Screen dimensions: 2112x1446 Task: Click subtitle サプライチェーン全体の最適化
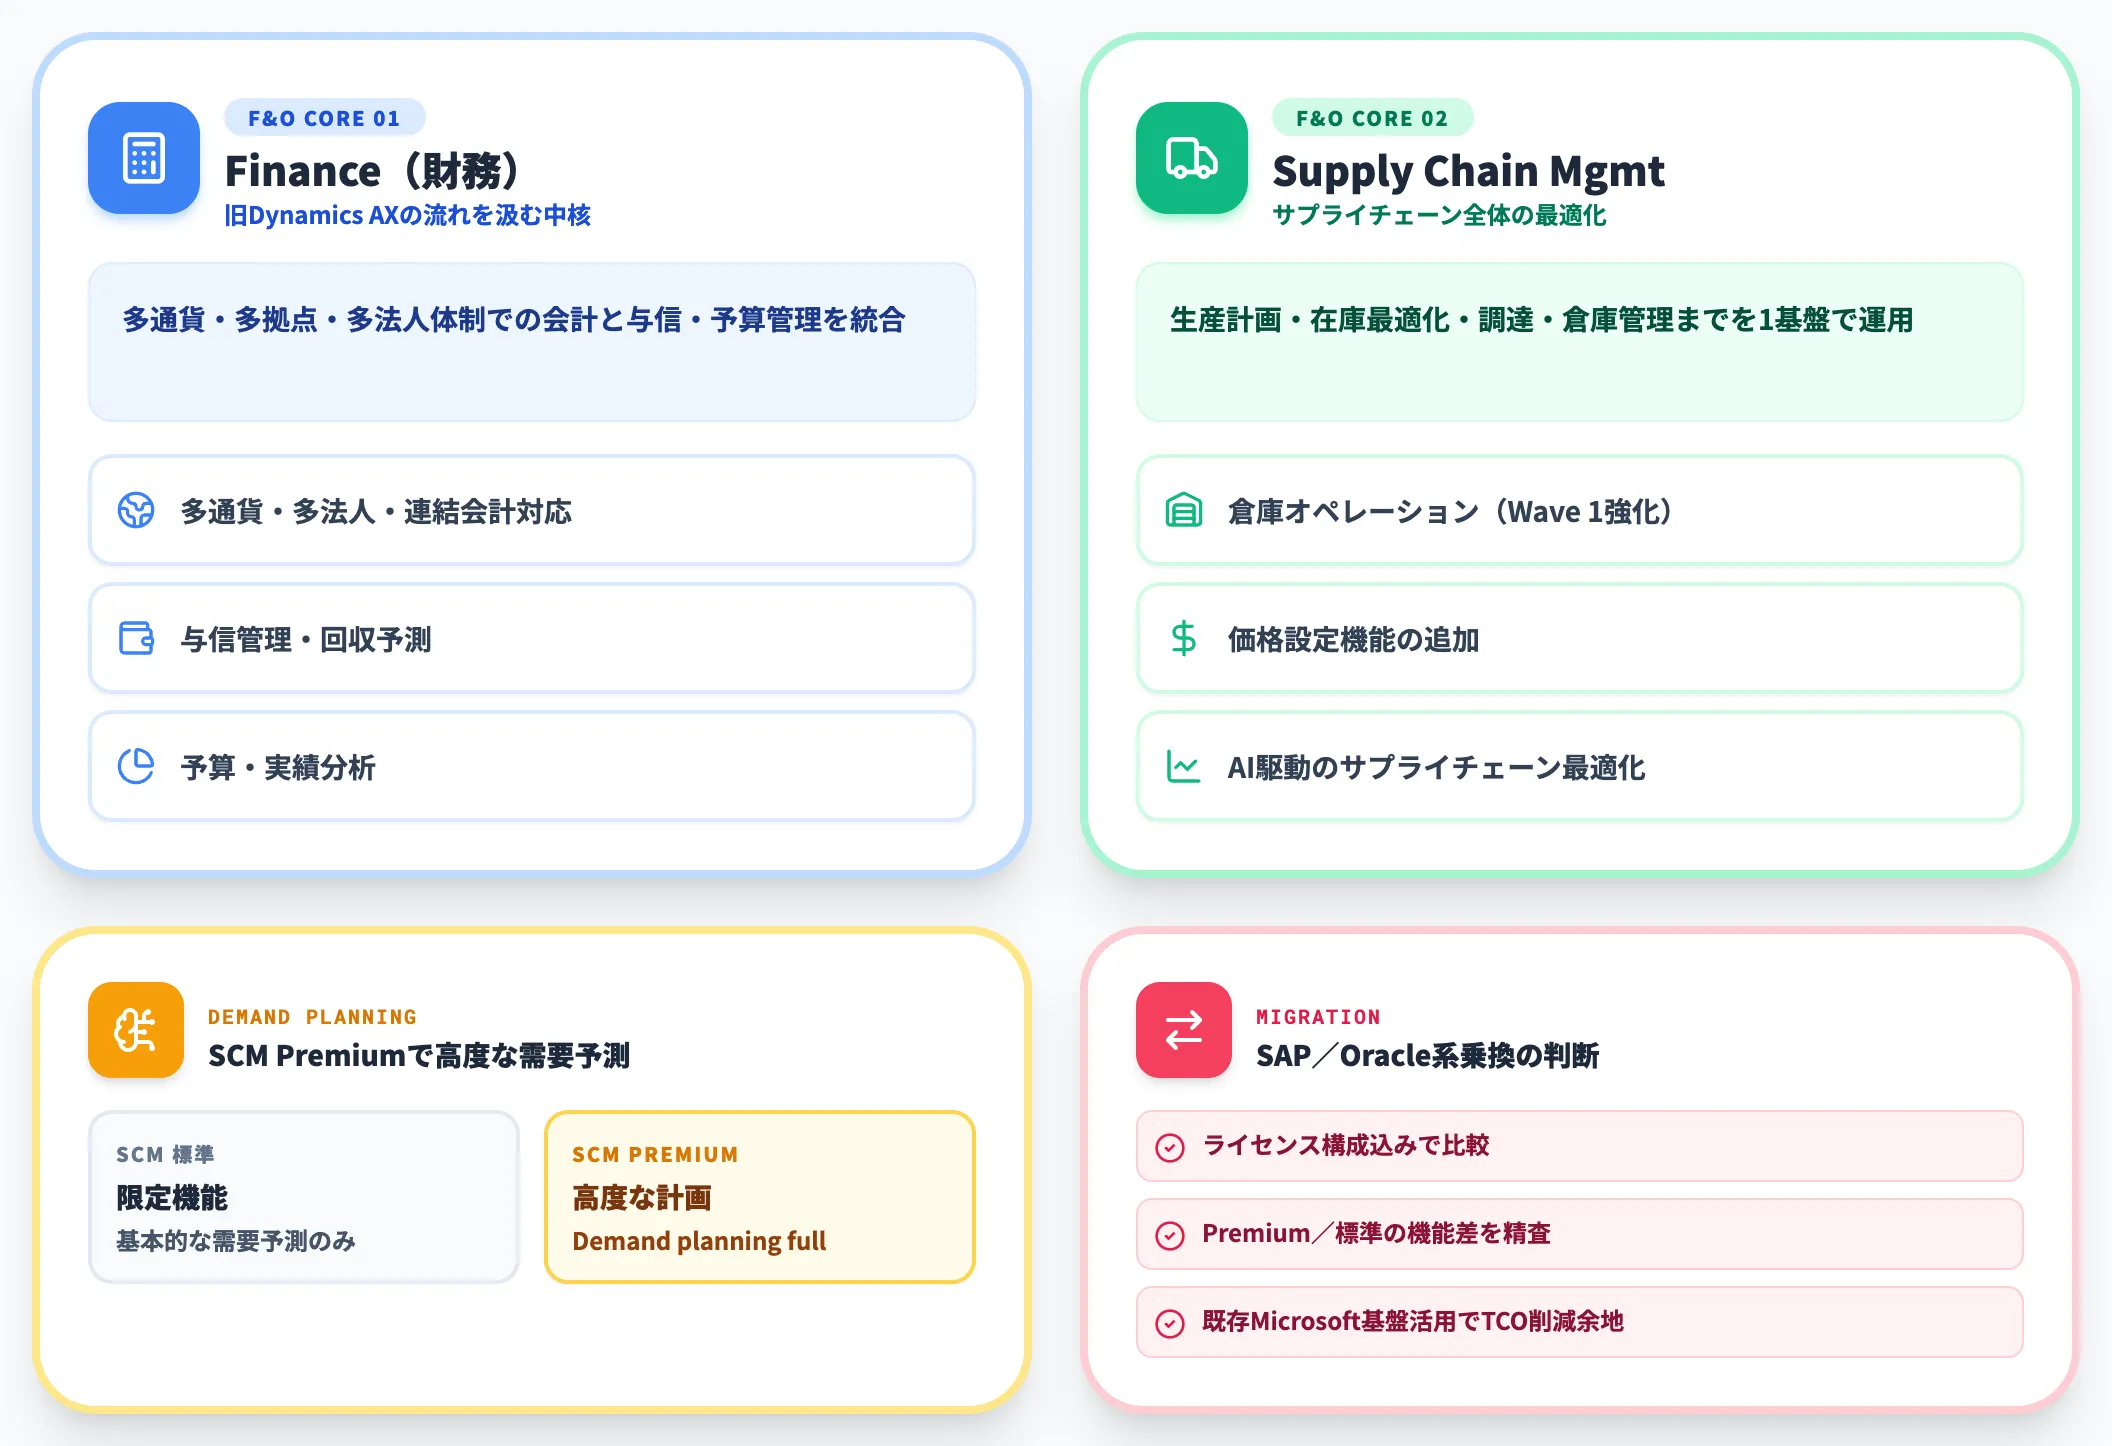click(x=1439, y=215)
